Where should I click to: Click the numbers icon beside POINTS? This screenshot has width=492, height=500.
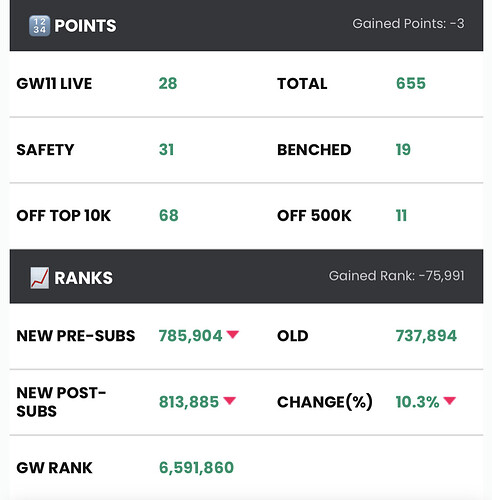39,26
